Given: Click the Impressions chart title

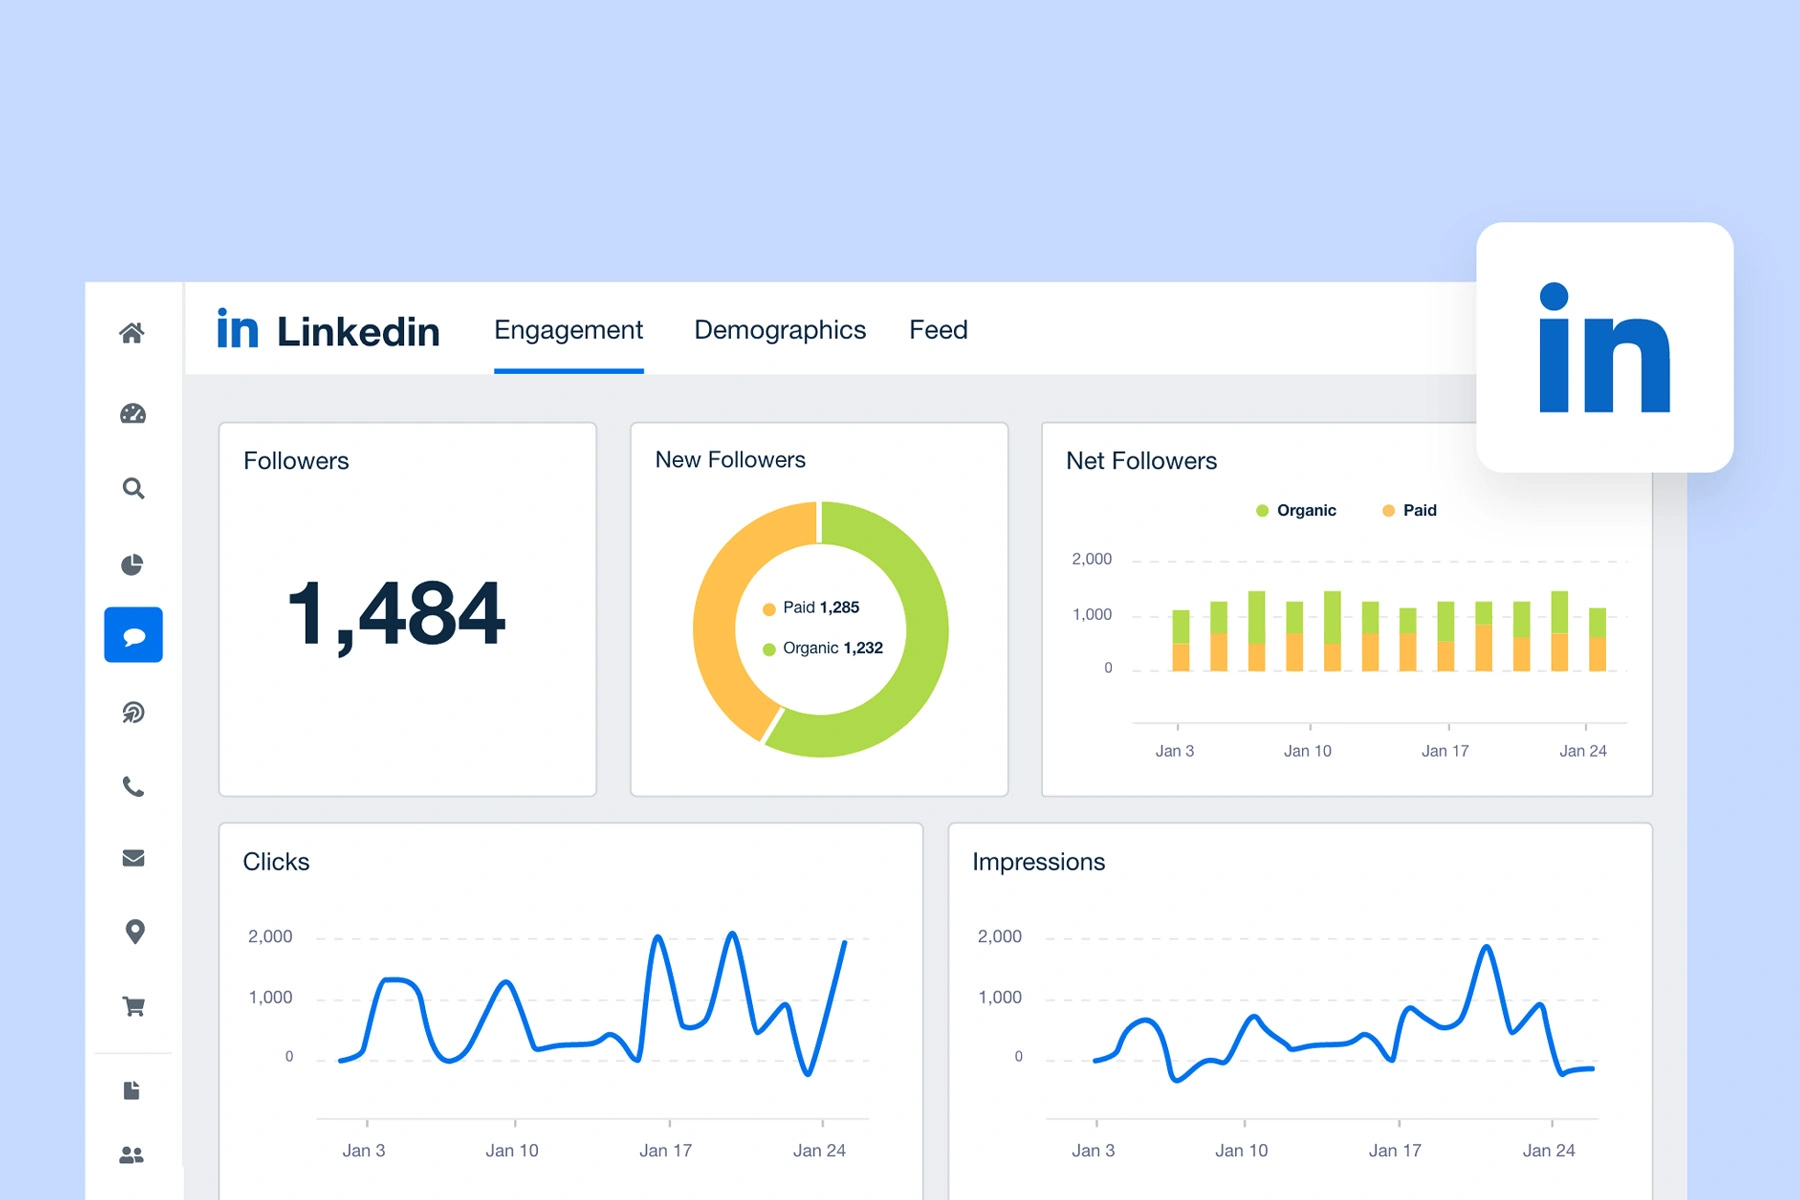Looking at the screenshot, I should pyautogui.click(x=1038, y=862).
